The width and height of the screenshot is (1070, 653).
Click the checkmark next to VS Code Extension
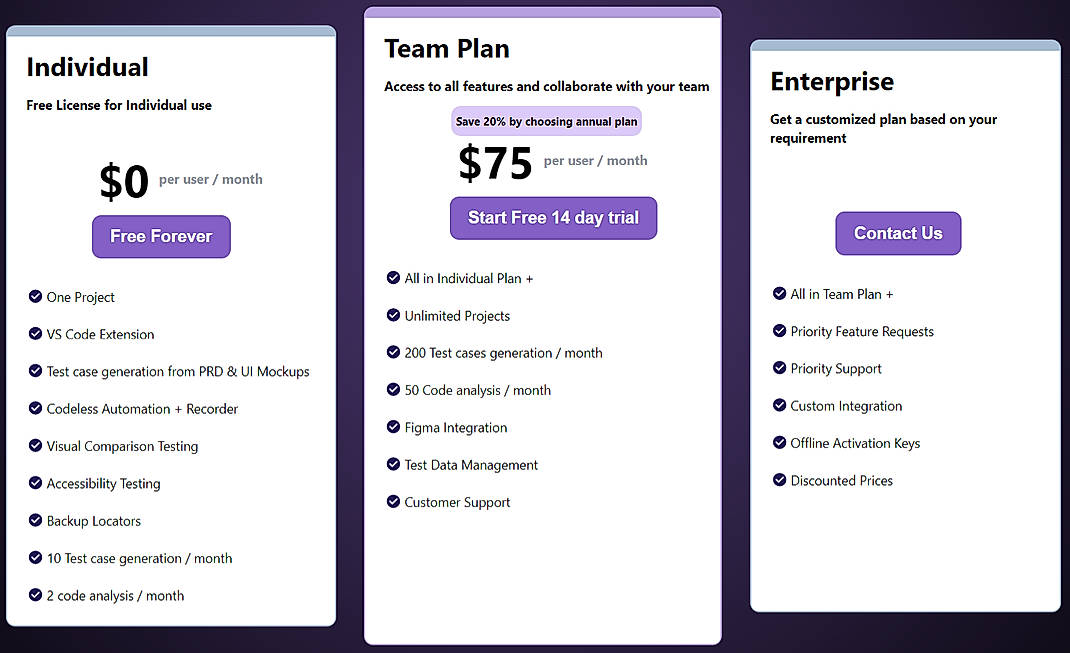36,334
